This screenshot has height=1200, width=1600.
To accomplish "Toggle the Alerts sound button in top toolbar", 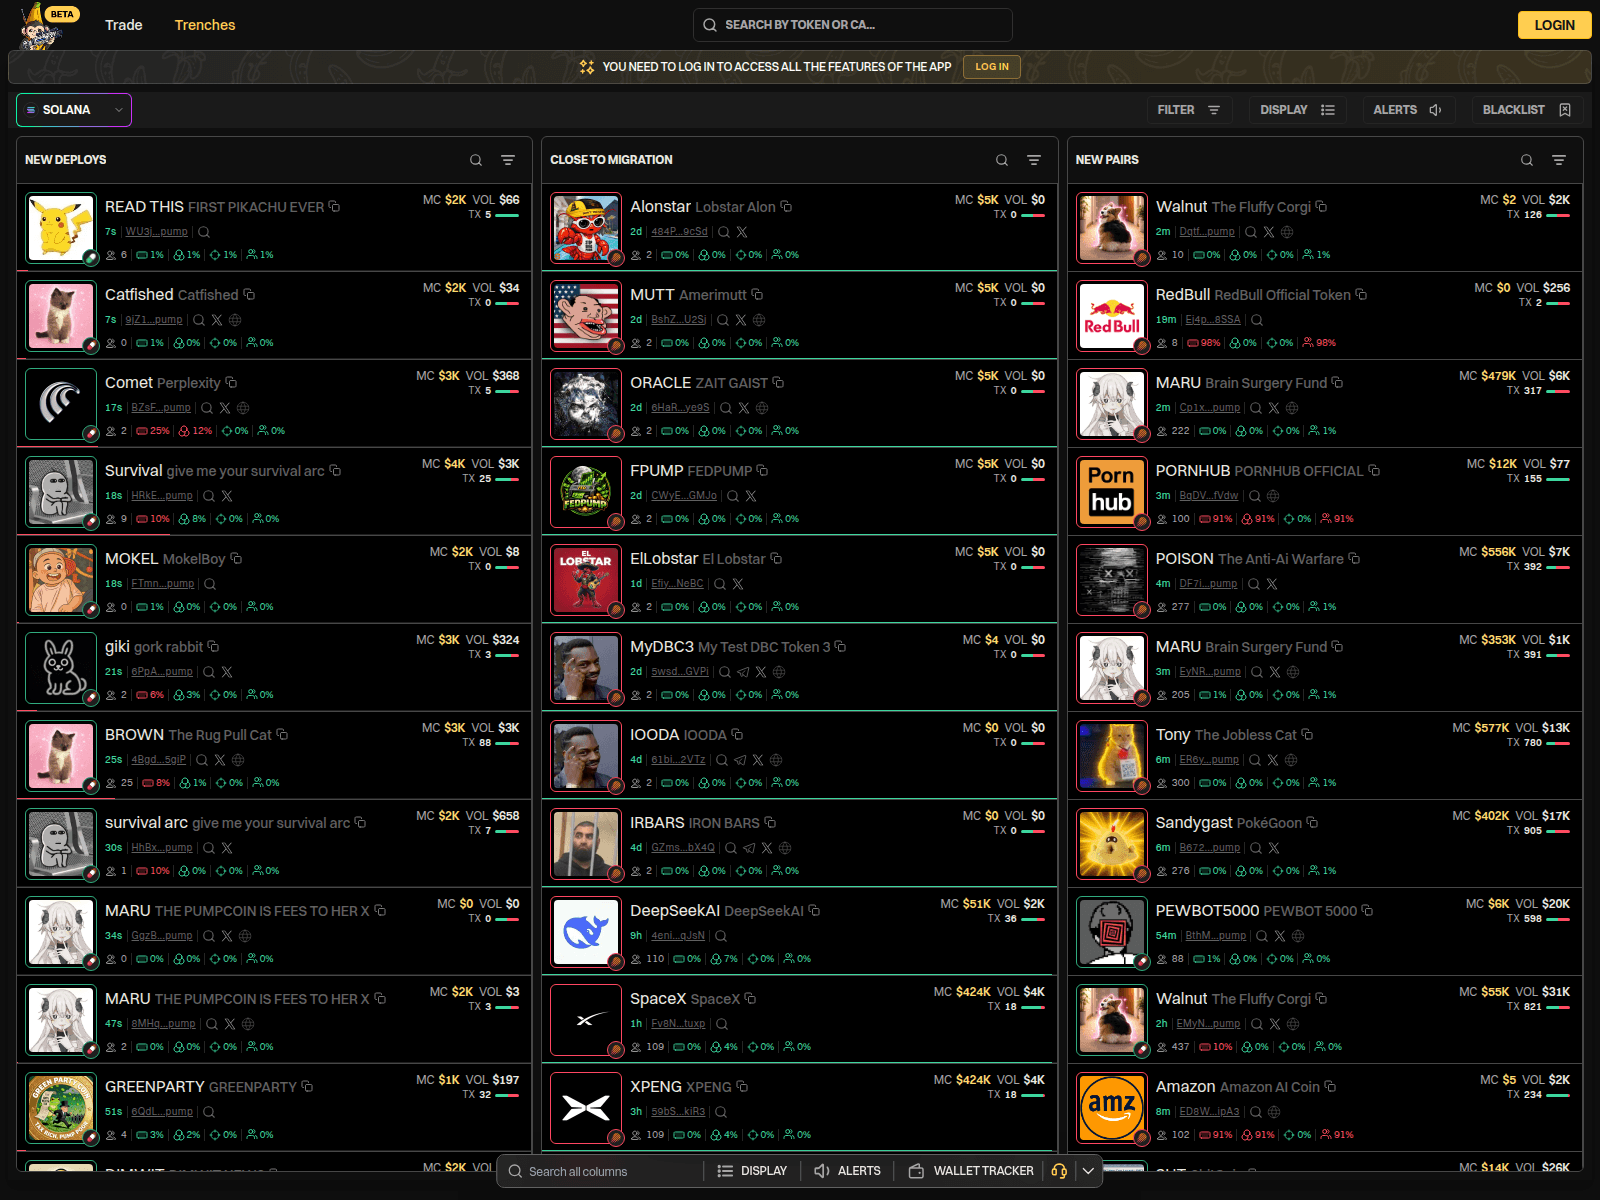I will (x=1407, y=110).
